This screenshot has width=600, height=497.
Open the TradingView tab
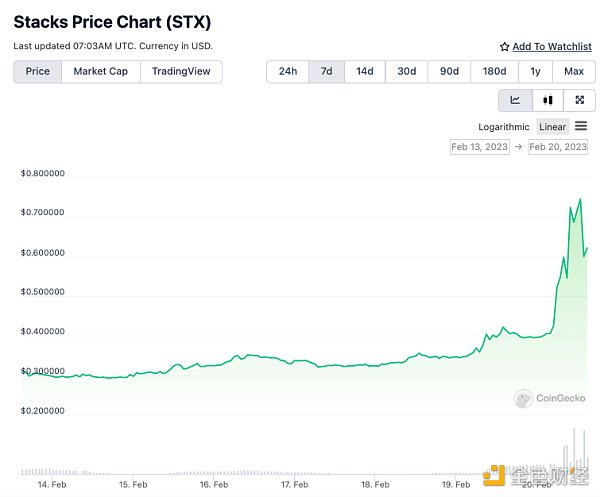point(181,71)
